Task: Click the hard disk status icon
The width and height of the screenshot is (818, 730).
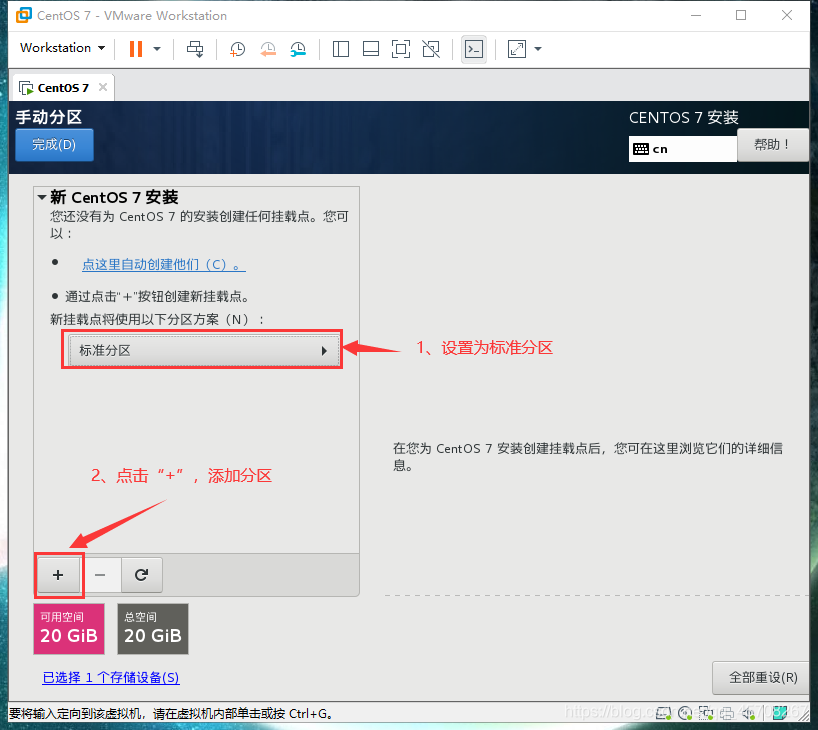Action: click(x=664, y=713)
